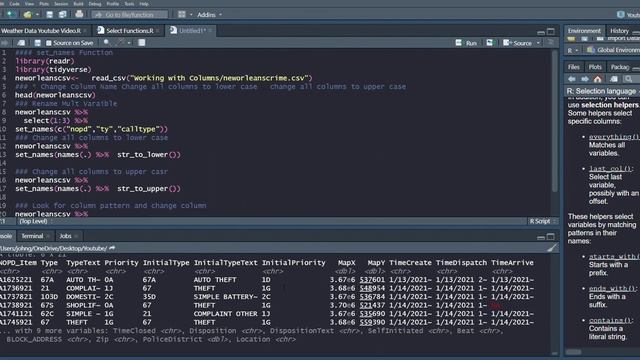Expand the Source button dropdown arrow
This screenshot has width=640, height=360.
point(538,43)
